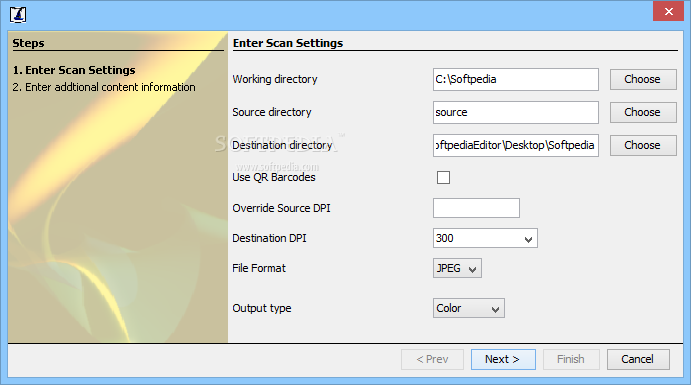
Task: Open the File Format JPEG dropdown
Action: tap(457, 268)
